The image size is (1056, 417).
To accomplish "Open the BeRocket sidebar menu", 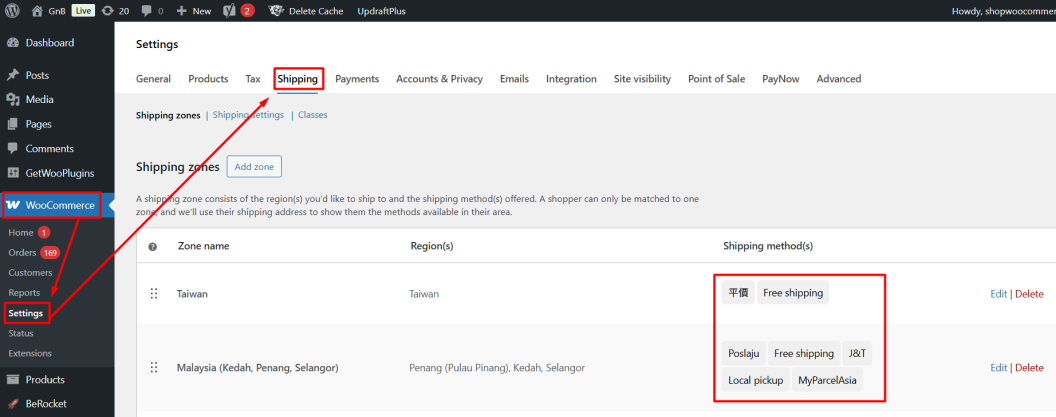I will [x=46, y=404].
